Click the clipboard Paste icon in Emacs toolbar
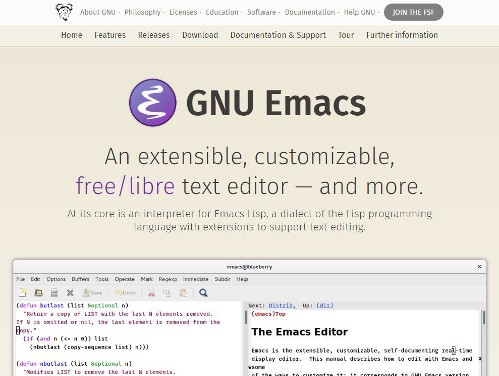 pos(183,293)
